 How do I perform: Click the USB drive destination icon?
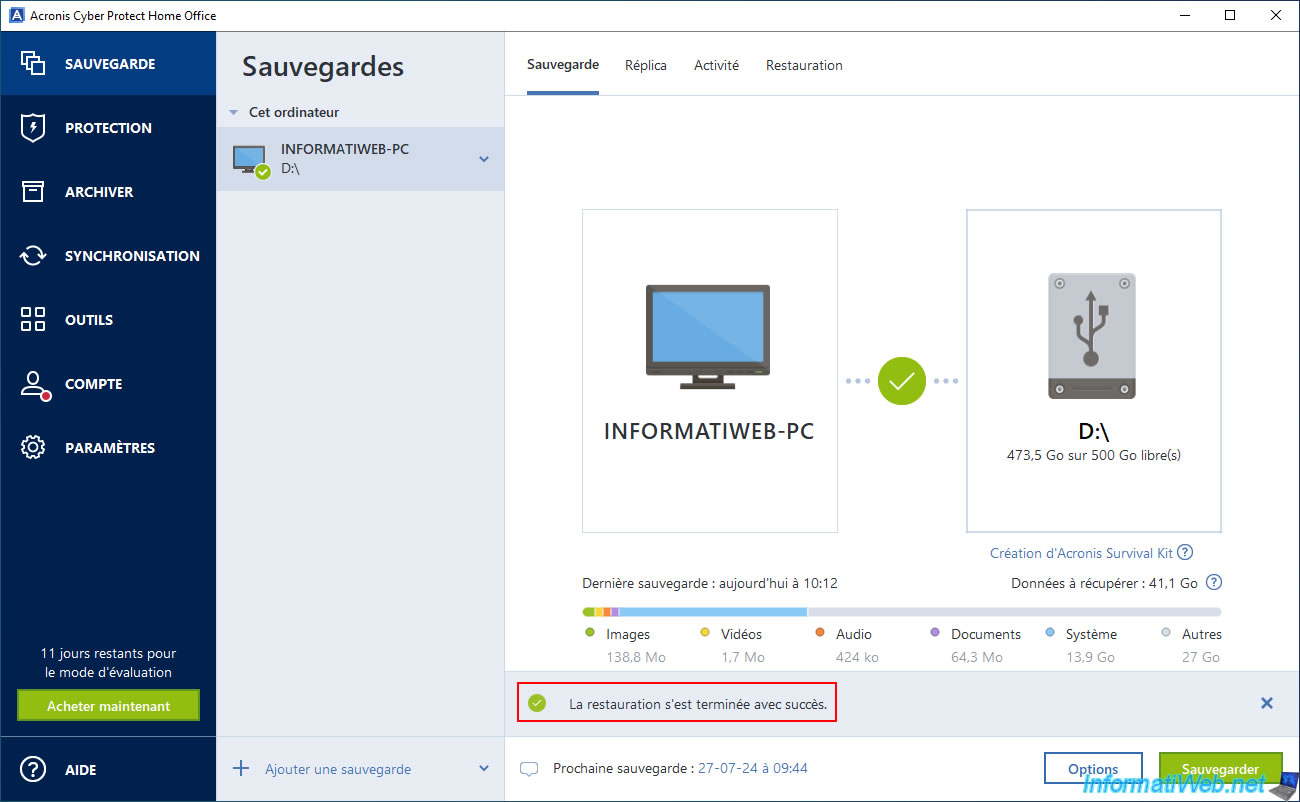pos(1092,336)
